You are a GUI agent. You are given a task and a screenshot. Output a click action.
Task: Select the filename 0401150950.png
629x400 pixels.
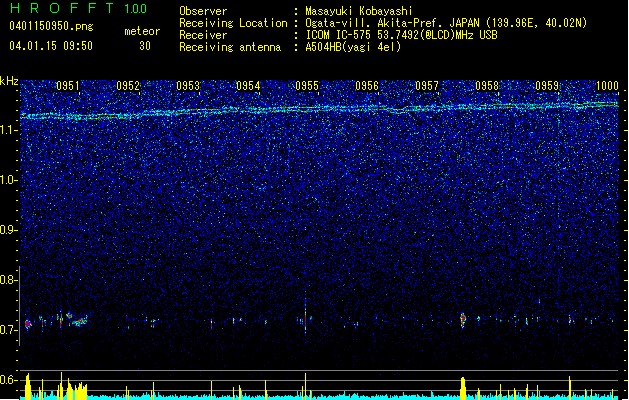[x=51, y=26]
